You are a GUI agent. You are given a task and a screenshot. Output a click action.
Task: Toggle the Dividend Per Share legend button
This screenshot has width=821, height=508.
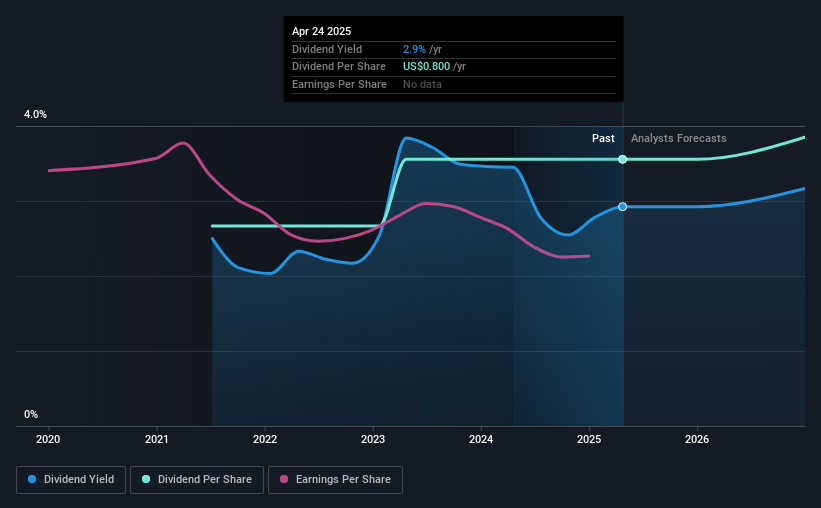197,480
